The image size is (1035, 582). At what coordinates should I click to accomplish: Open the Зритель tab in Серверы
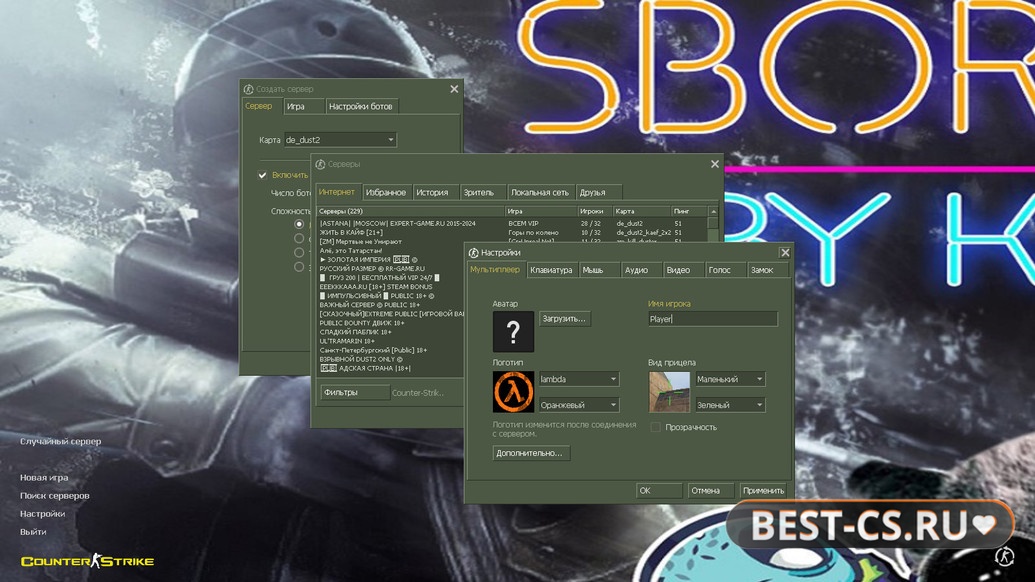483,192
